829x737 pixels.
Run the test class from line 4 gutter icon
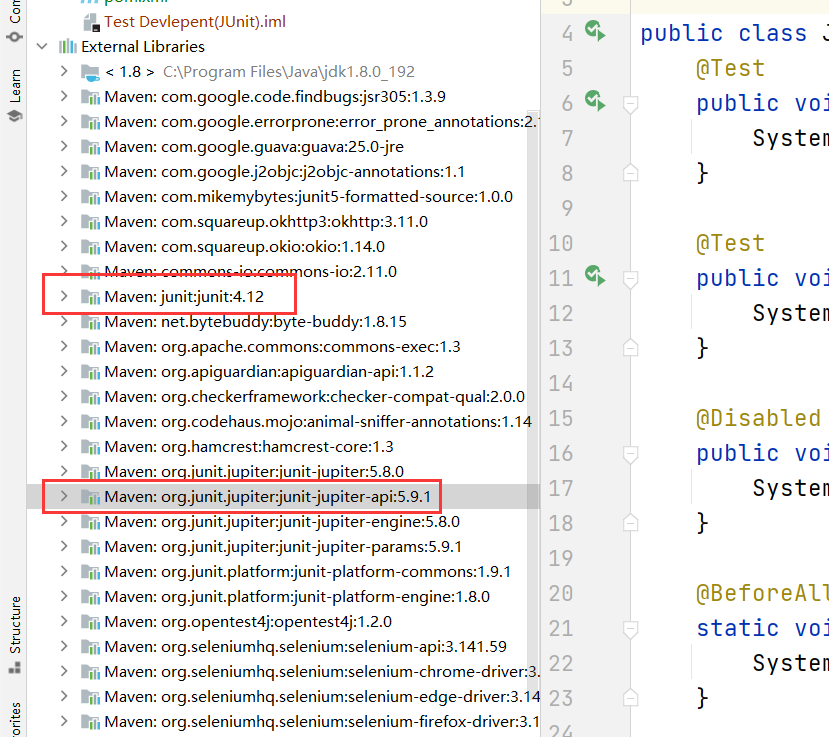pyautogui.click(x=595, y=31)
